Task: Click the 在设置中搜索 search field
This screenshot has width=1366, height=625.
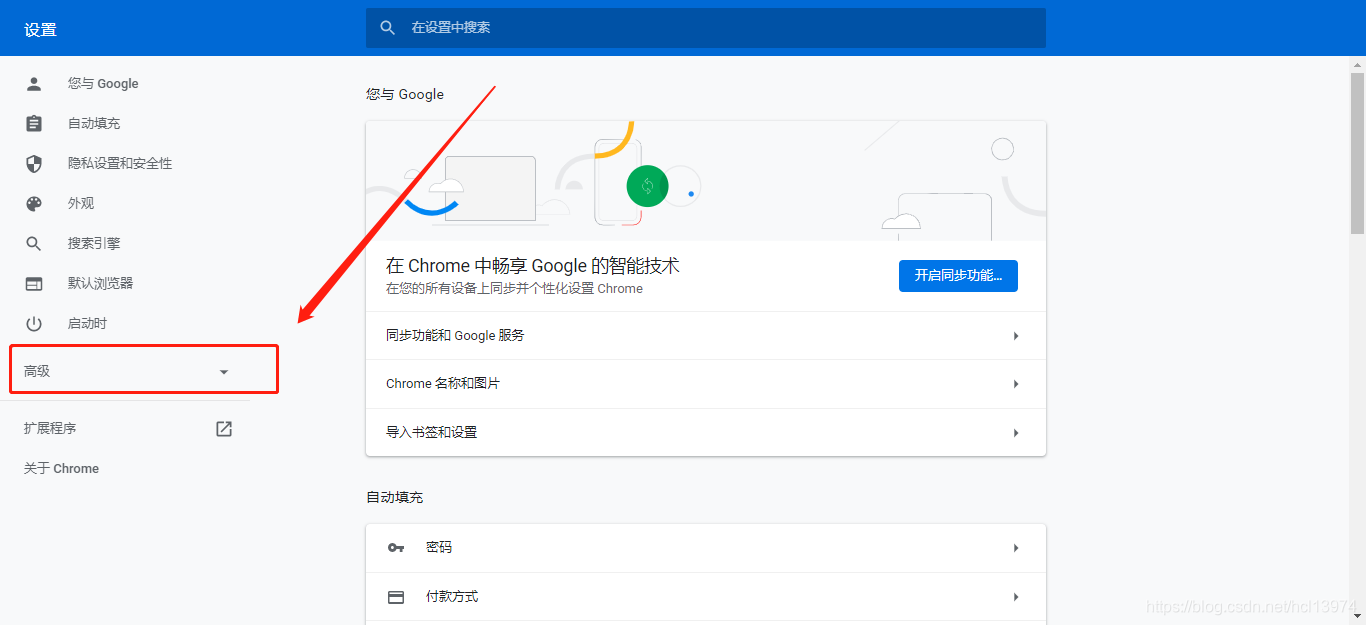Action: pyautogui.click(x=706, y=28)
